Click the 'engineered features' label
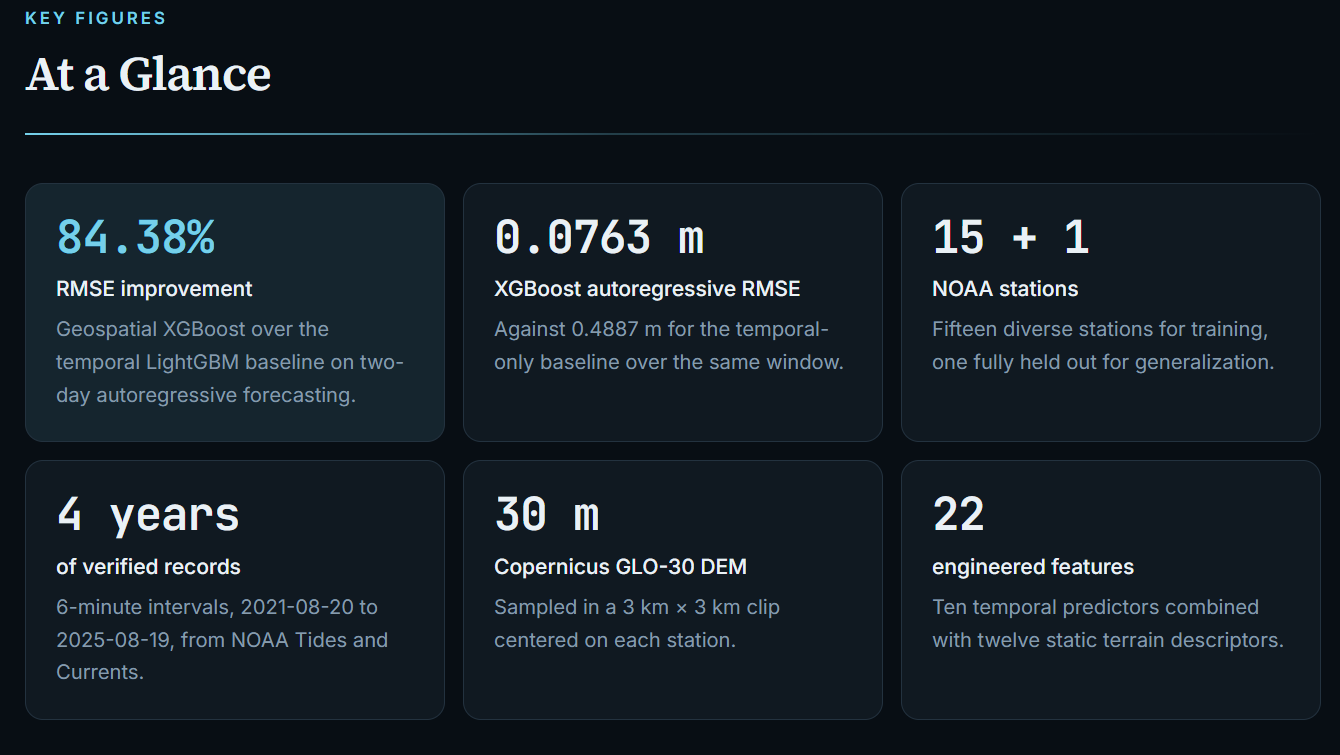Screen dimensions: 1340x755 point(1033,567)
